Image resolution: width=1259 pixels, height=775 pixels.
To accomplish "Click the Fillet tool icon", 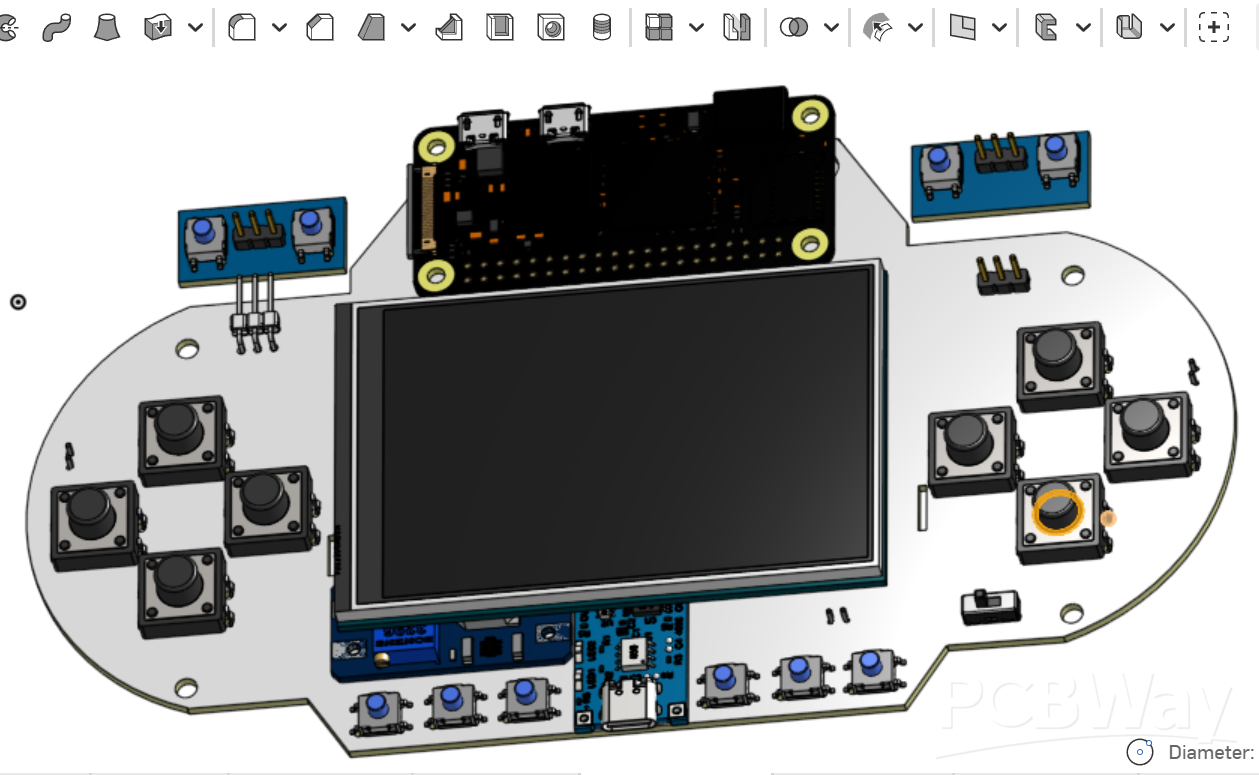I will (242, 28).
